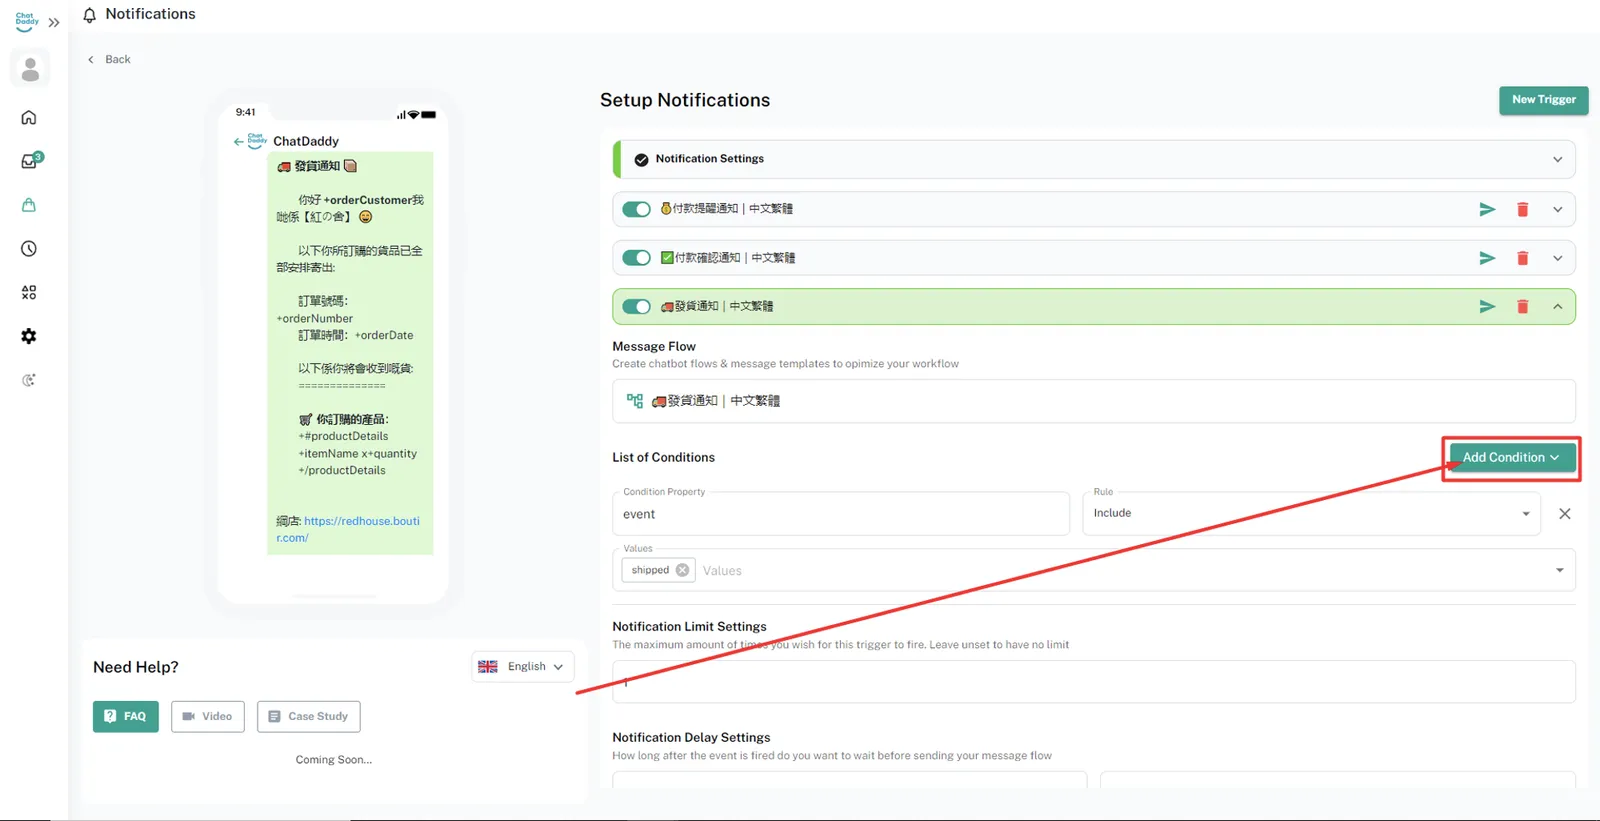Image resolution: width=1600 pixels, height=821 pixels.
Task: Click the New Trigger button
Action: (1543, 100)
